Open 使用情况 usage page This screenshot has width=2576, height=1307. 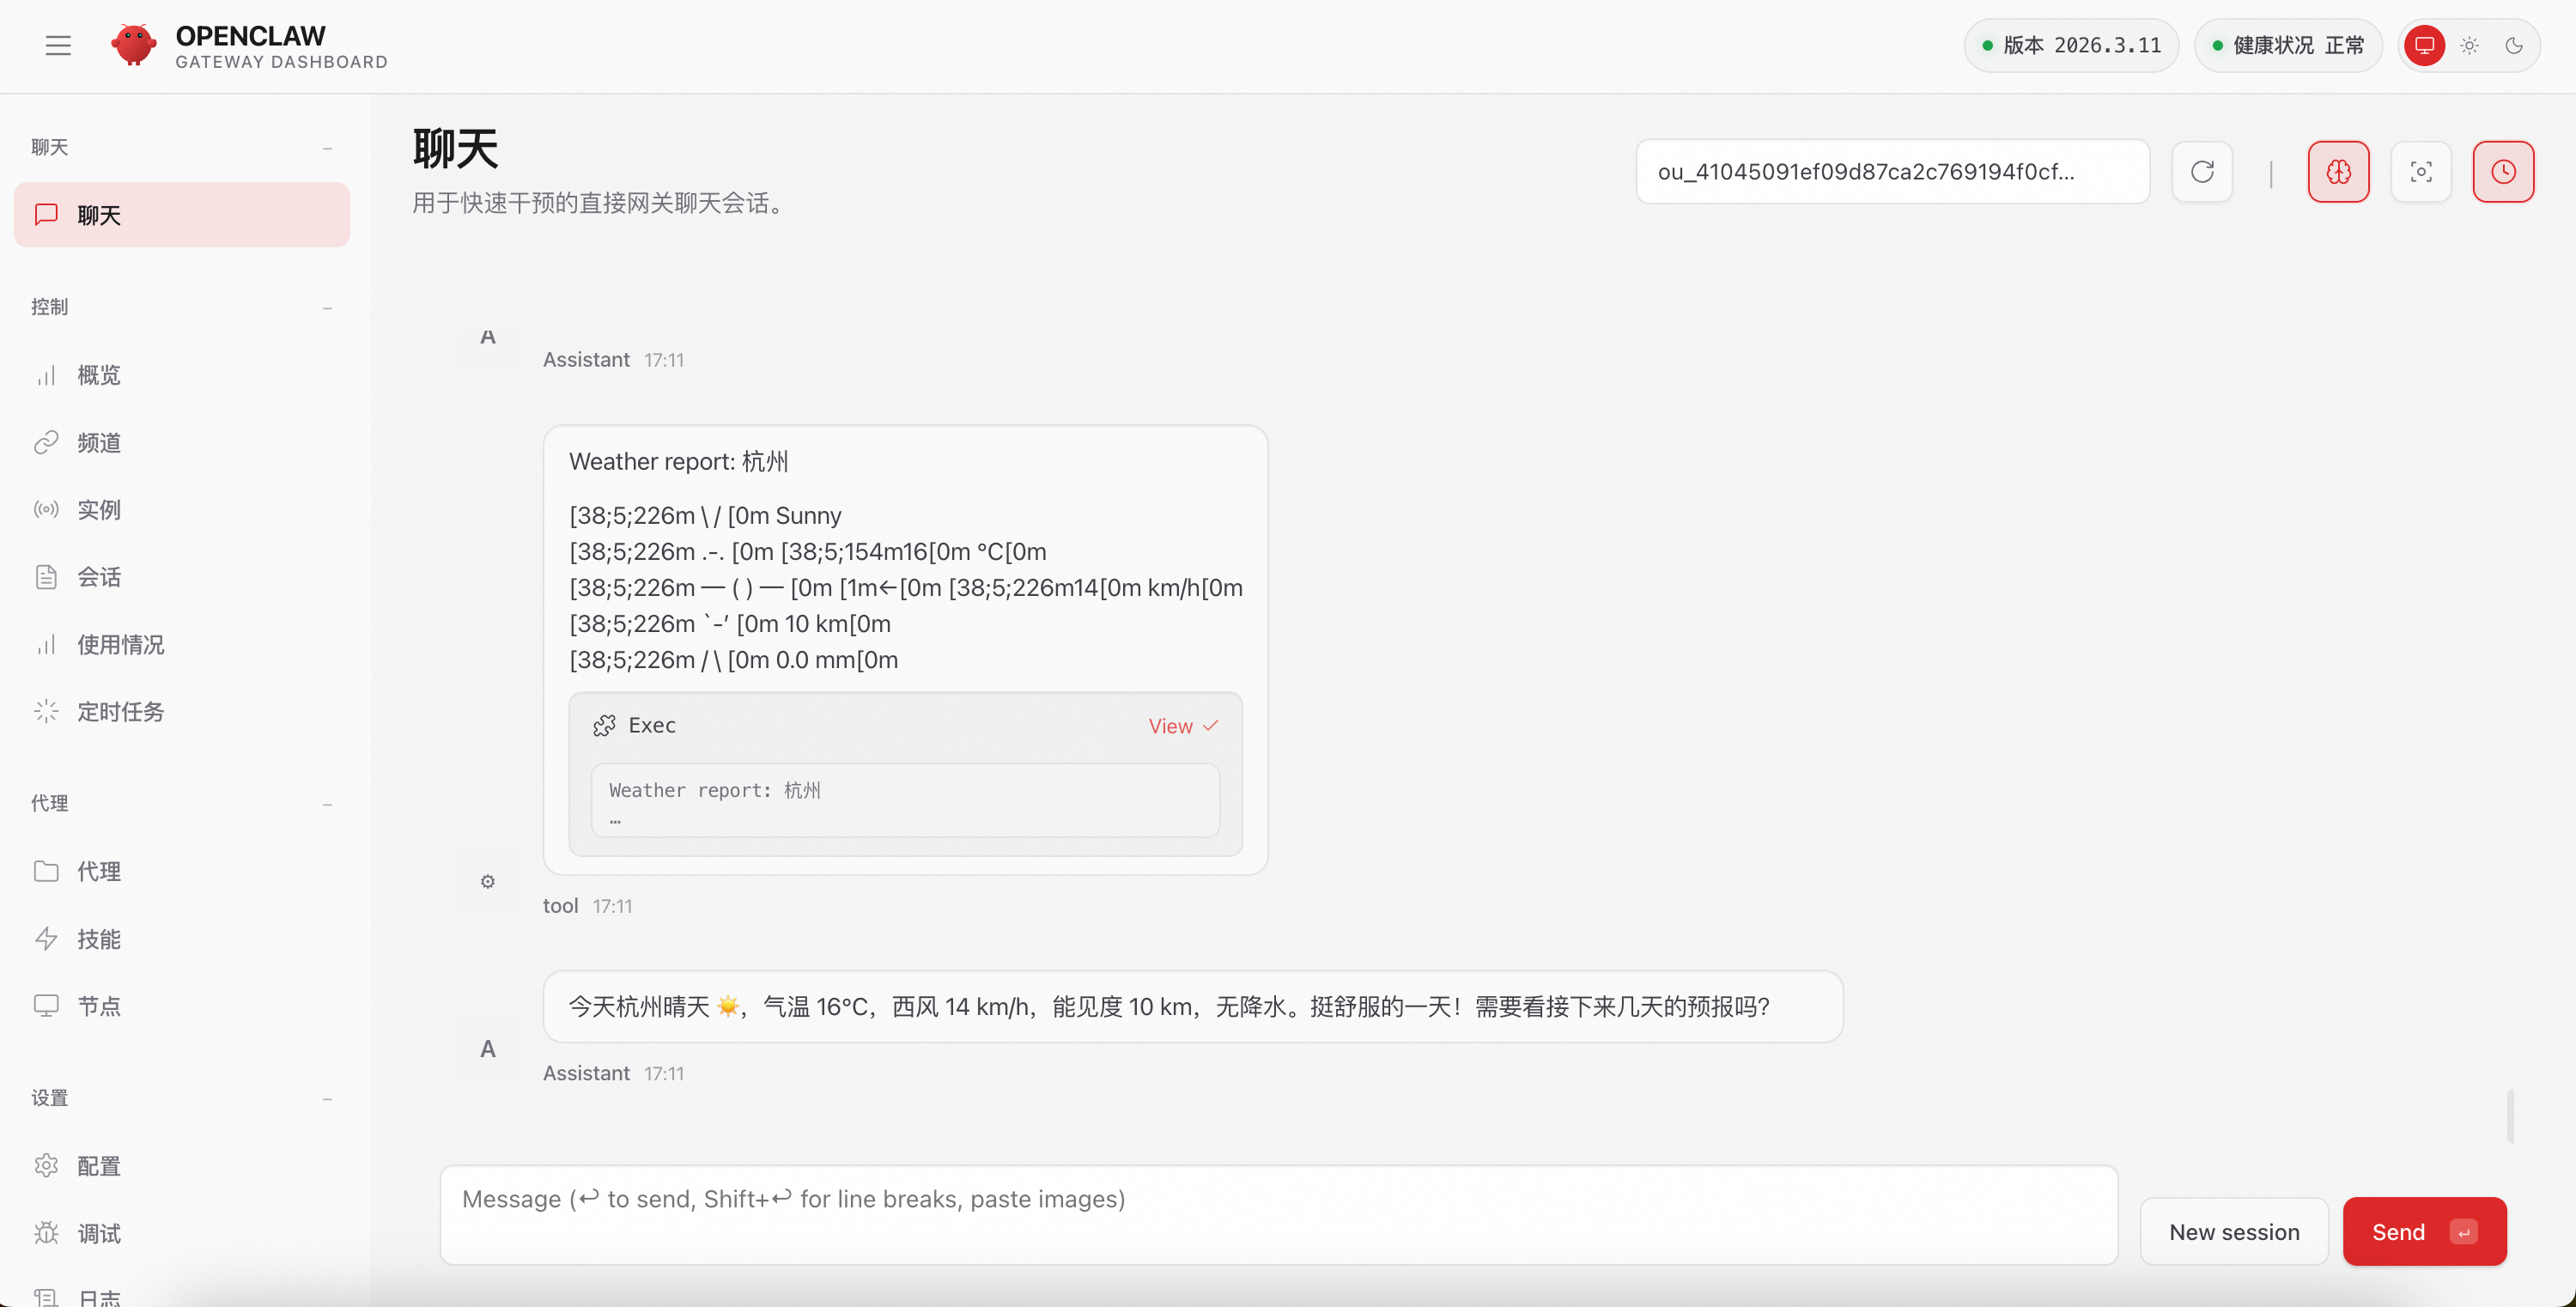(x=182, y=644)
